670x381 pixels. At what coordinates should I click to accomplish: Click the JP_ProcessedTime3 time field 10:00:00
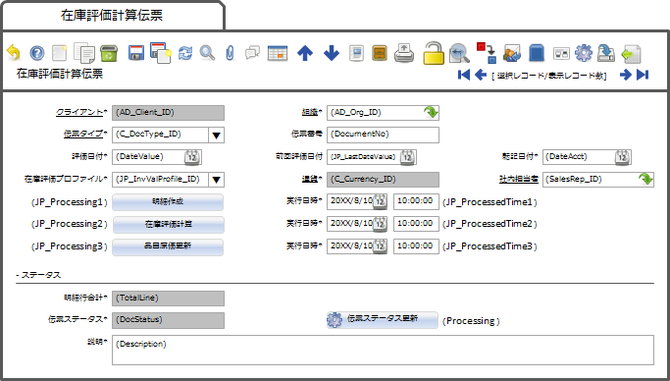[x=416, y=246]
